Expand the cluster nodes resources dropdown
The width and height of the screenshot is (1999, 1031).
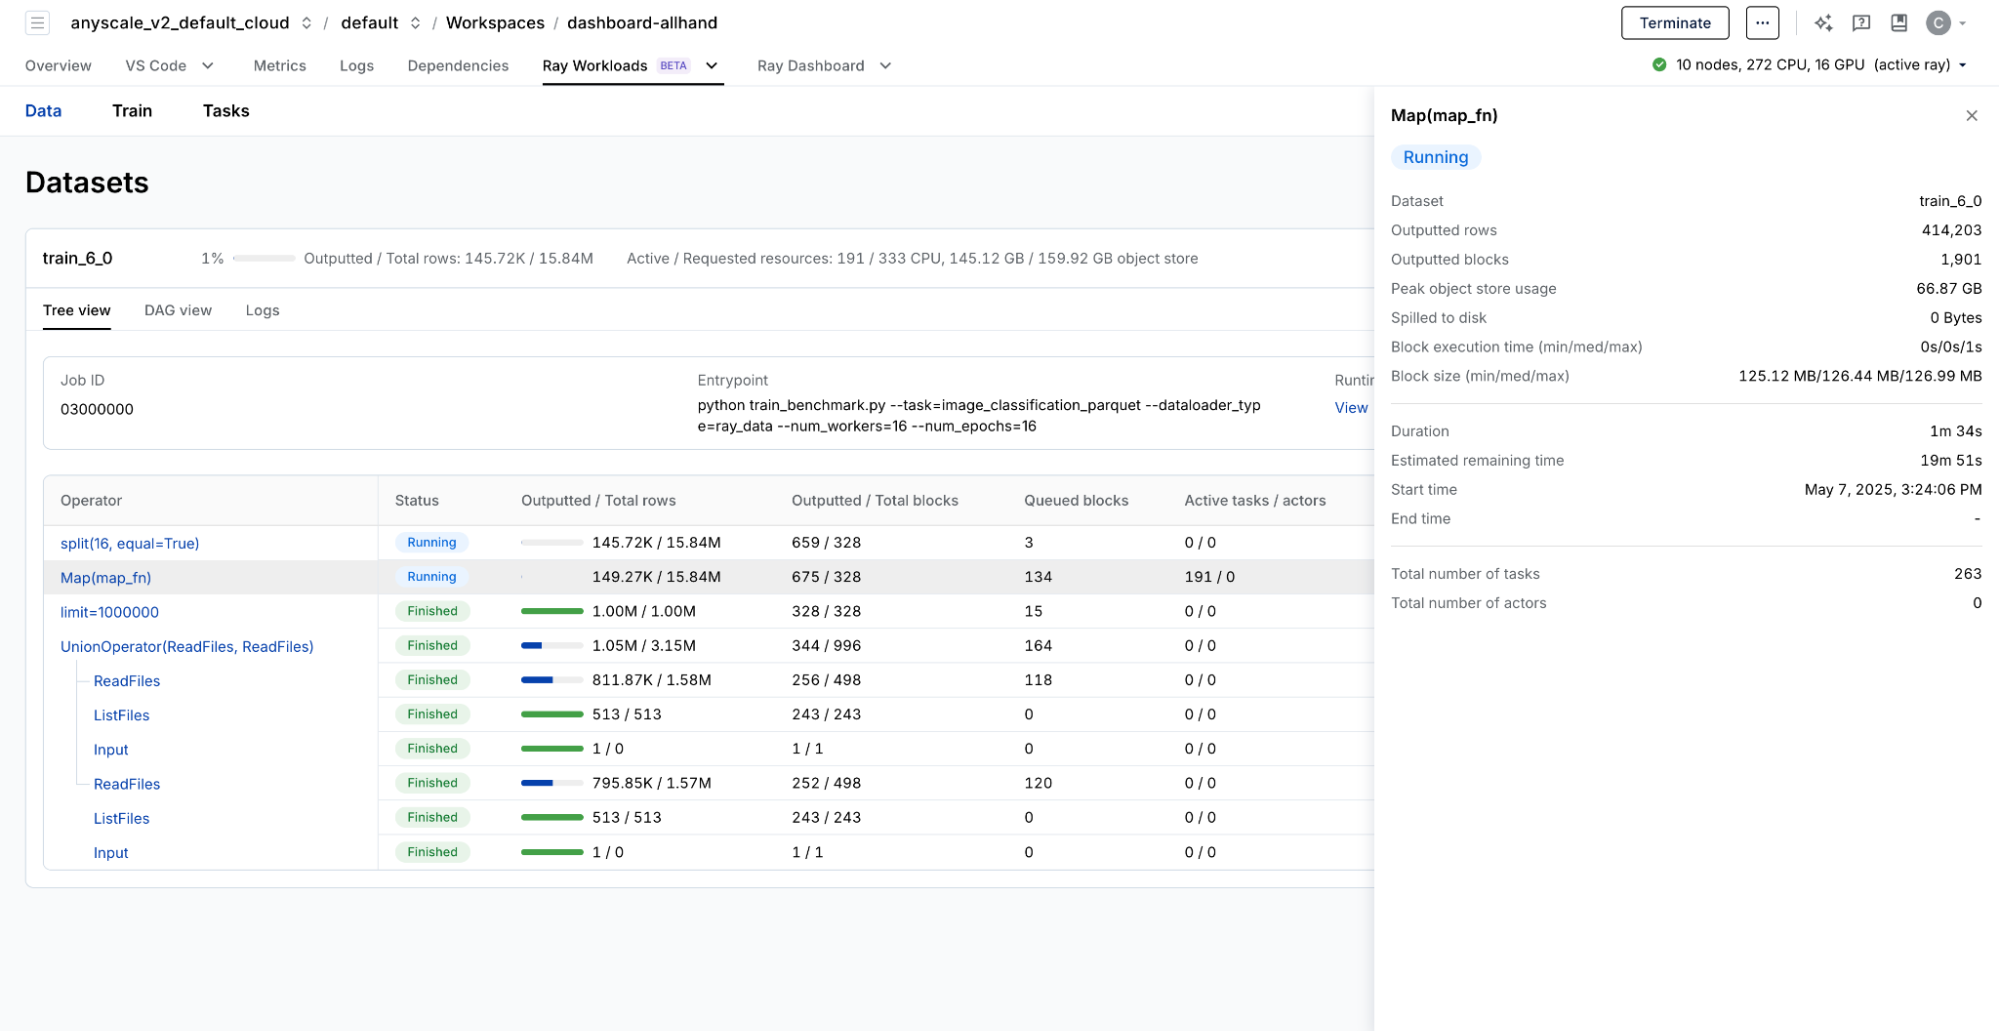click(1962, 65)
